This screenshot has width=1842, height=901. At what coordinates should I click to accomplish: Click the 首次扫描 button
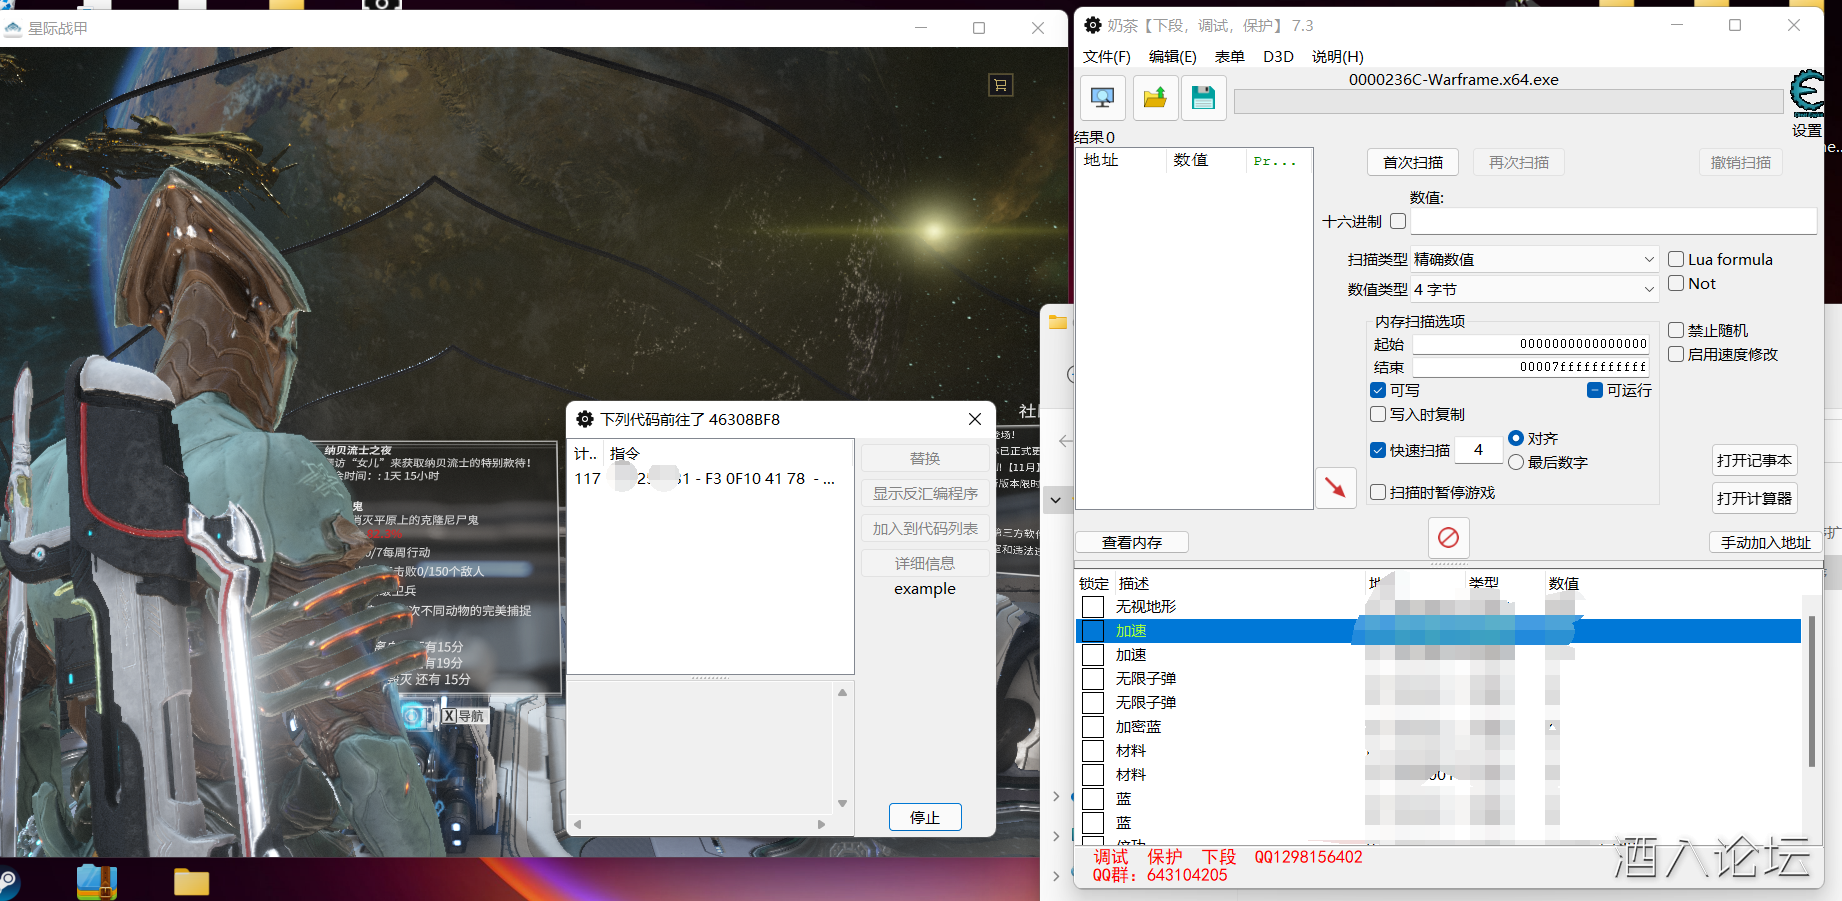coord(1412,162)
